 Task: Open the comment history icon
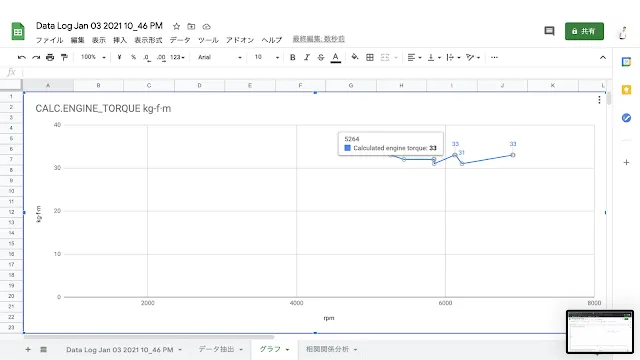pyautogui.click(x=549, y=31)
